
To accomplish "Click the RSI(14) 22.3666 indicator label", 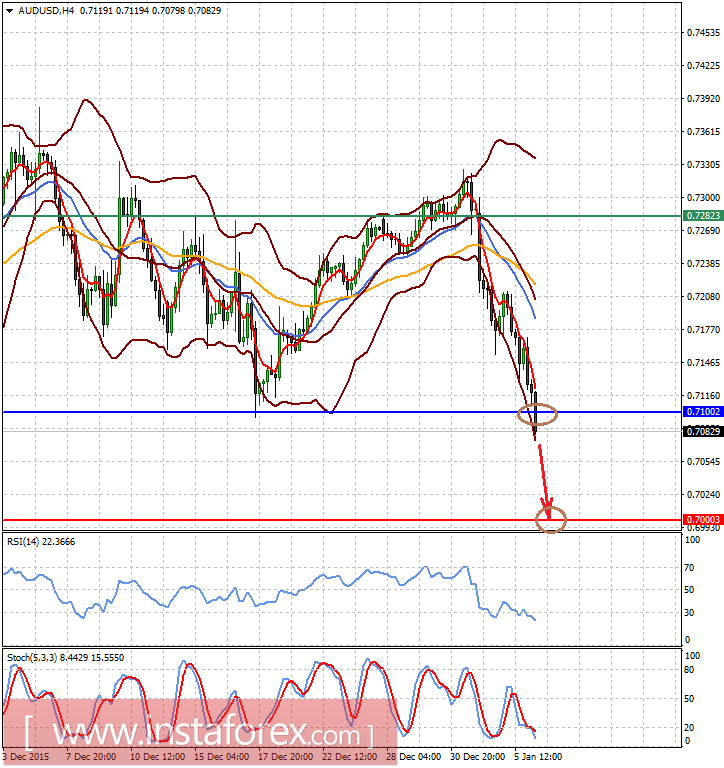I will tap(41, 542).
